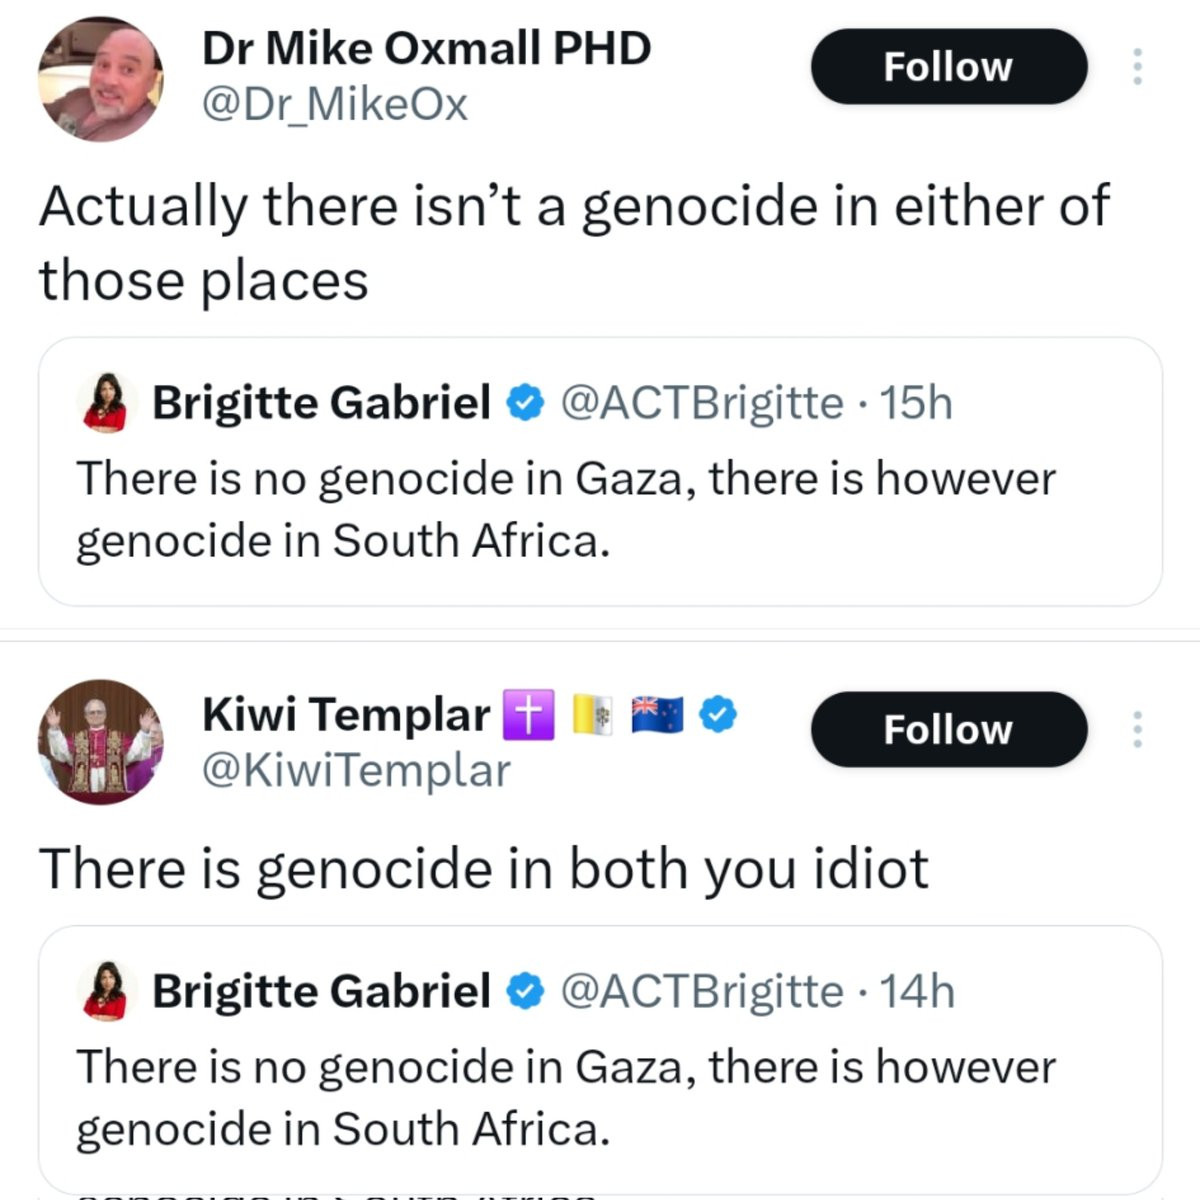The image size is (1200, 1200).
Task: Open Brigitte Gabriel avatar in 14h quote
Action: coord(104,991)
